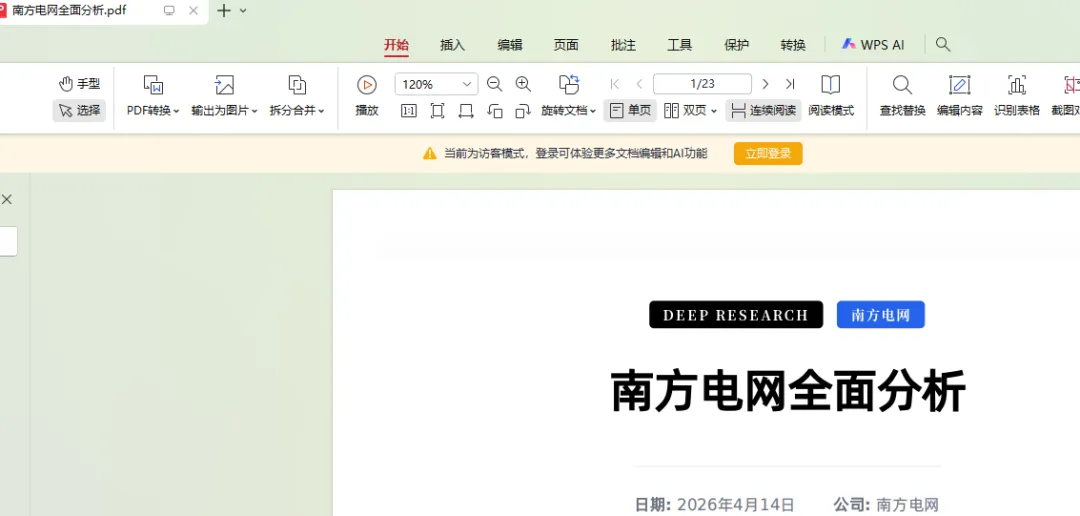Toggle continuous reading (连续阅读)
The image size is (1080, 516).
pyautogui.click(x=763, y=110)
